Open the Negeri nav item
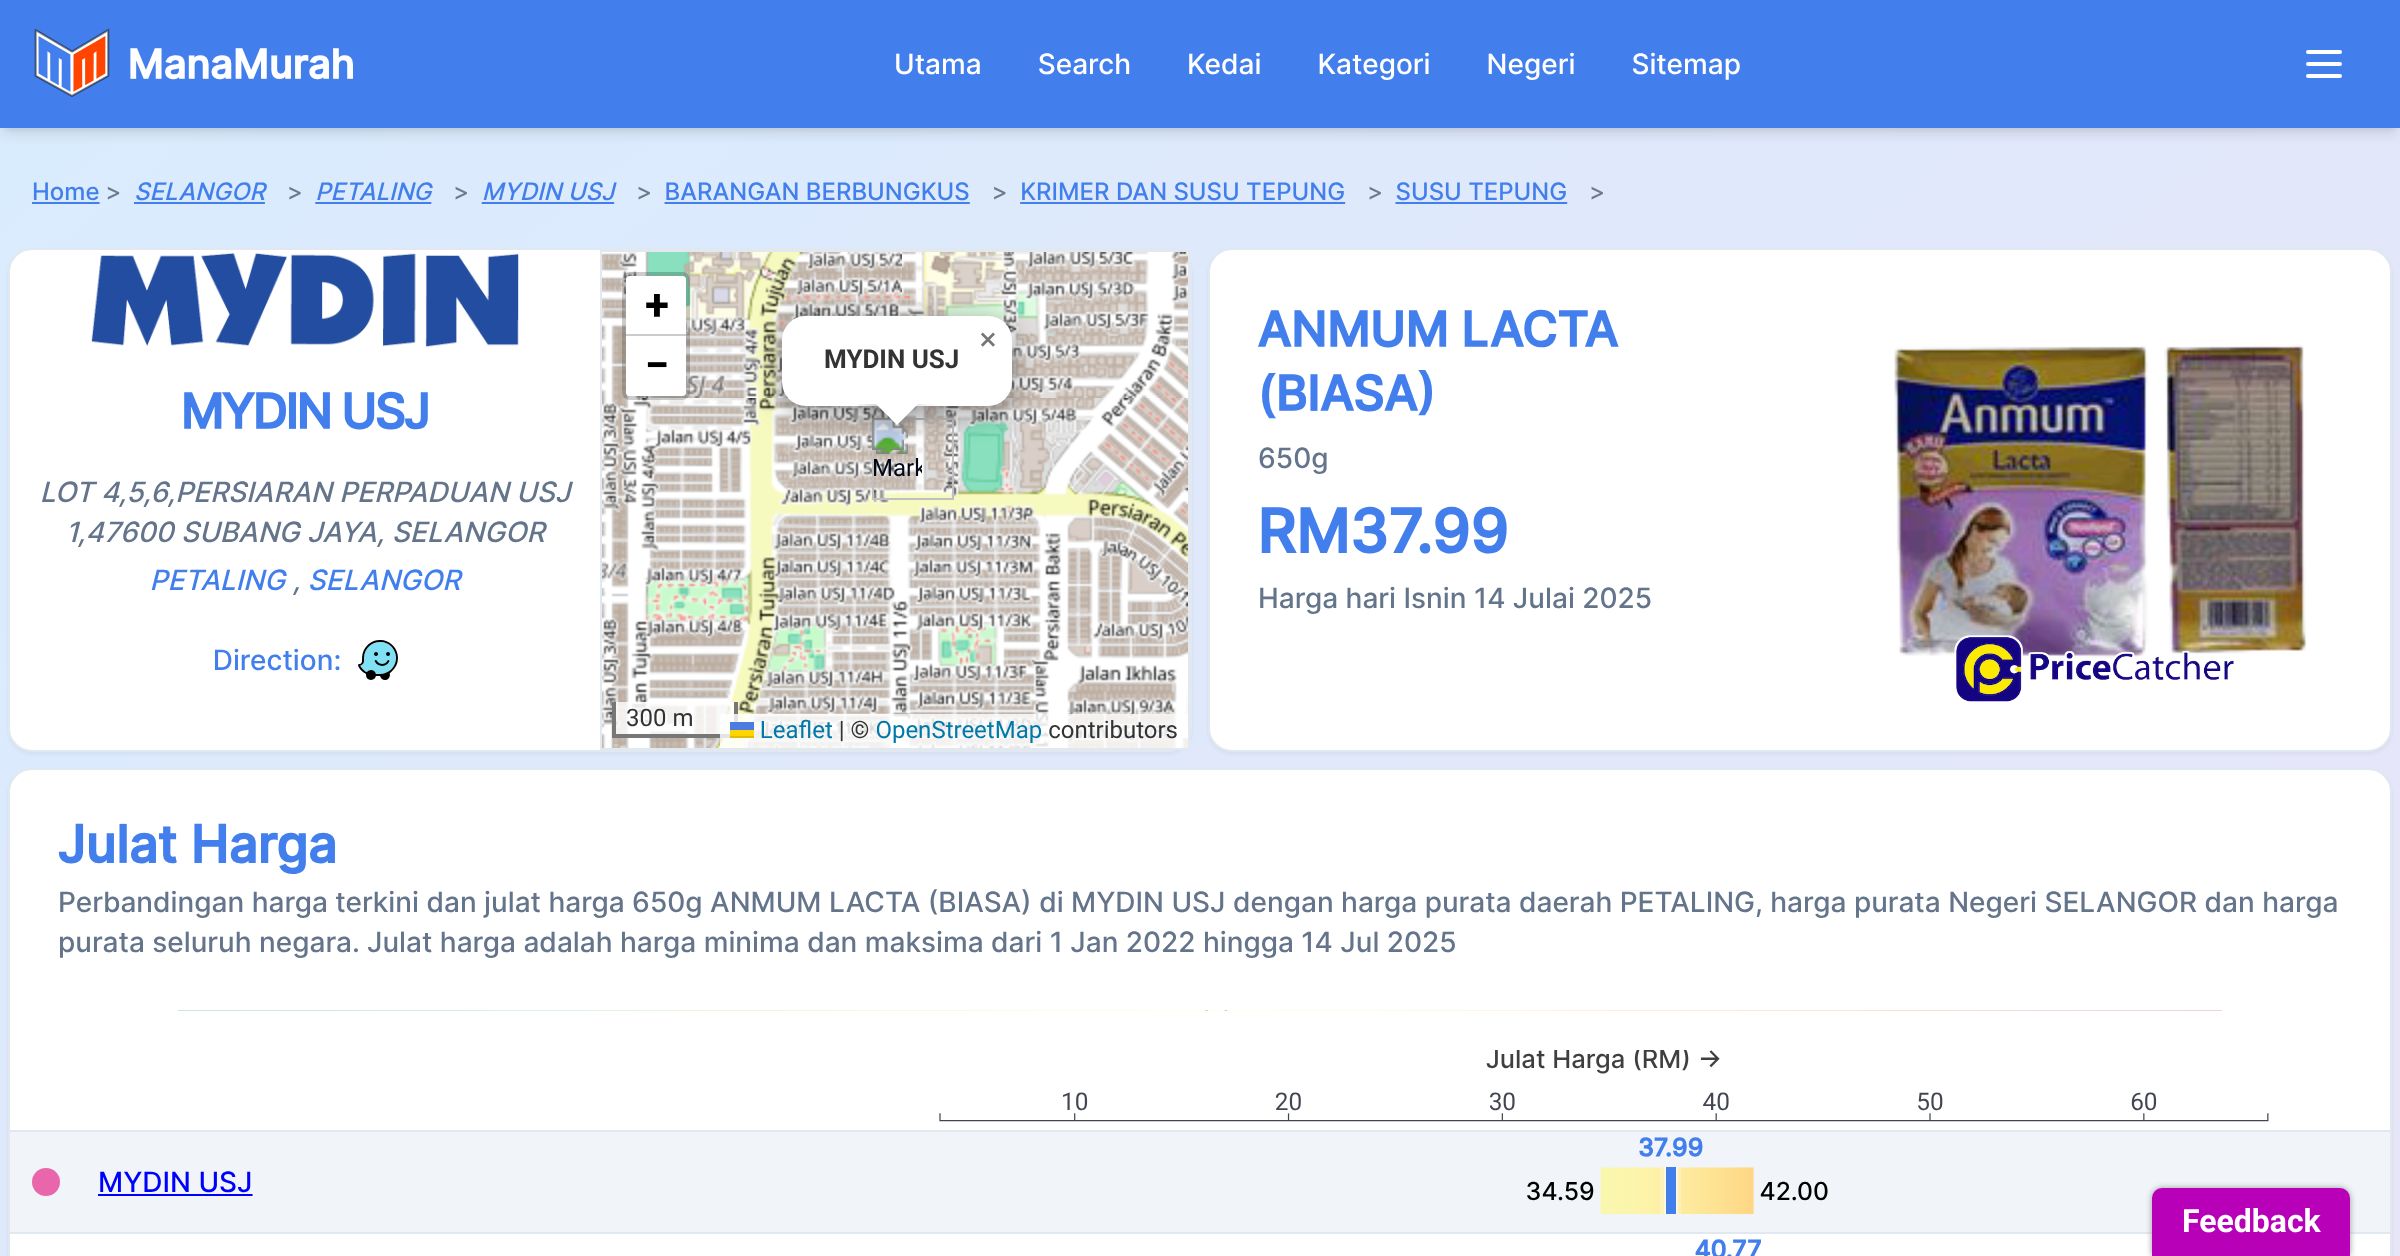This screenshot has height=1256, width=2400. pos(1530,64)
